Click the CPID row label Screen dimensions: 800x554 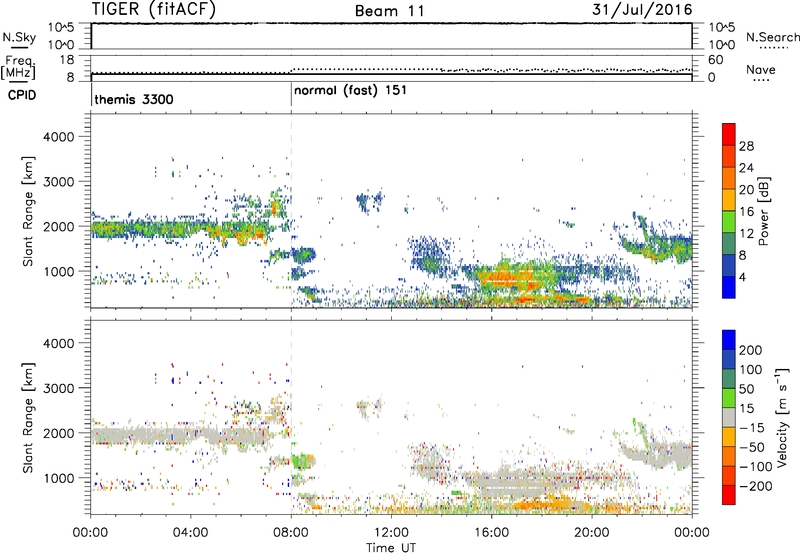22,95
